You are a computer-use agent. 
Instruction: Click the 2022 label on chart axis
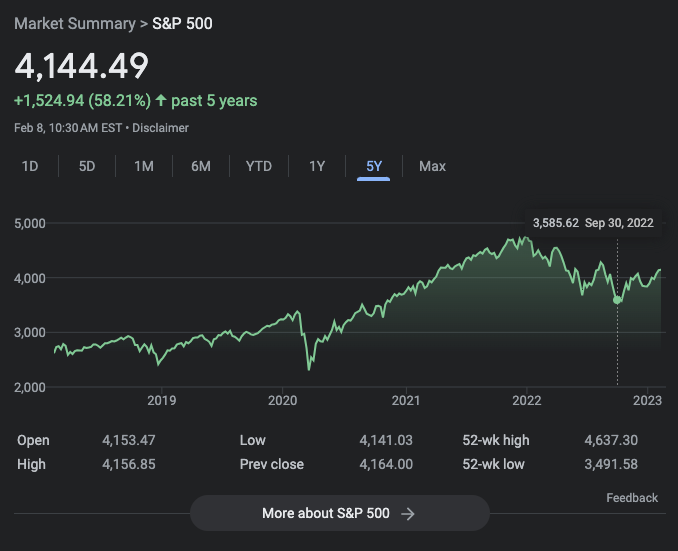[527, 401]
